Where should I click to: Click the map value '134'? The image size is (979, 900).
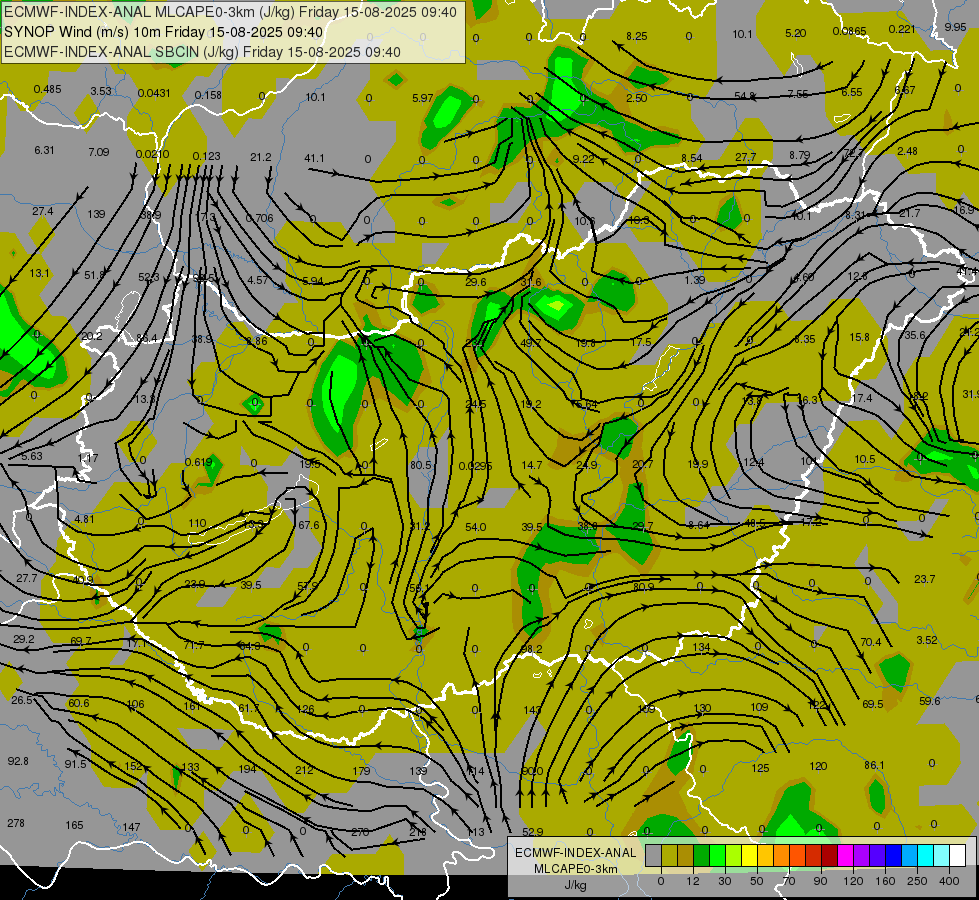click(702, 647)
